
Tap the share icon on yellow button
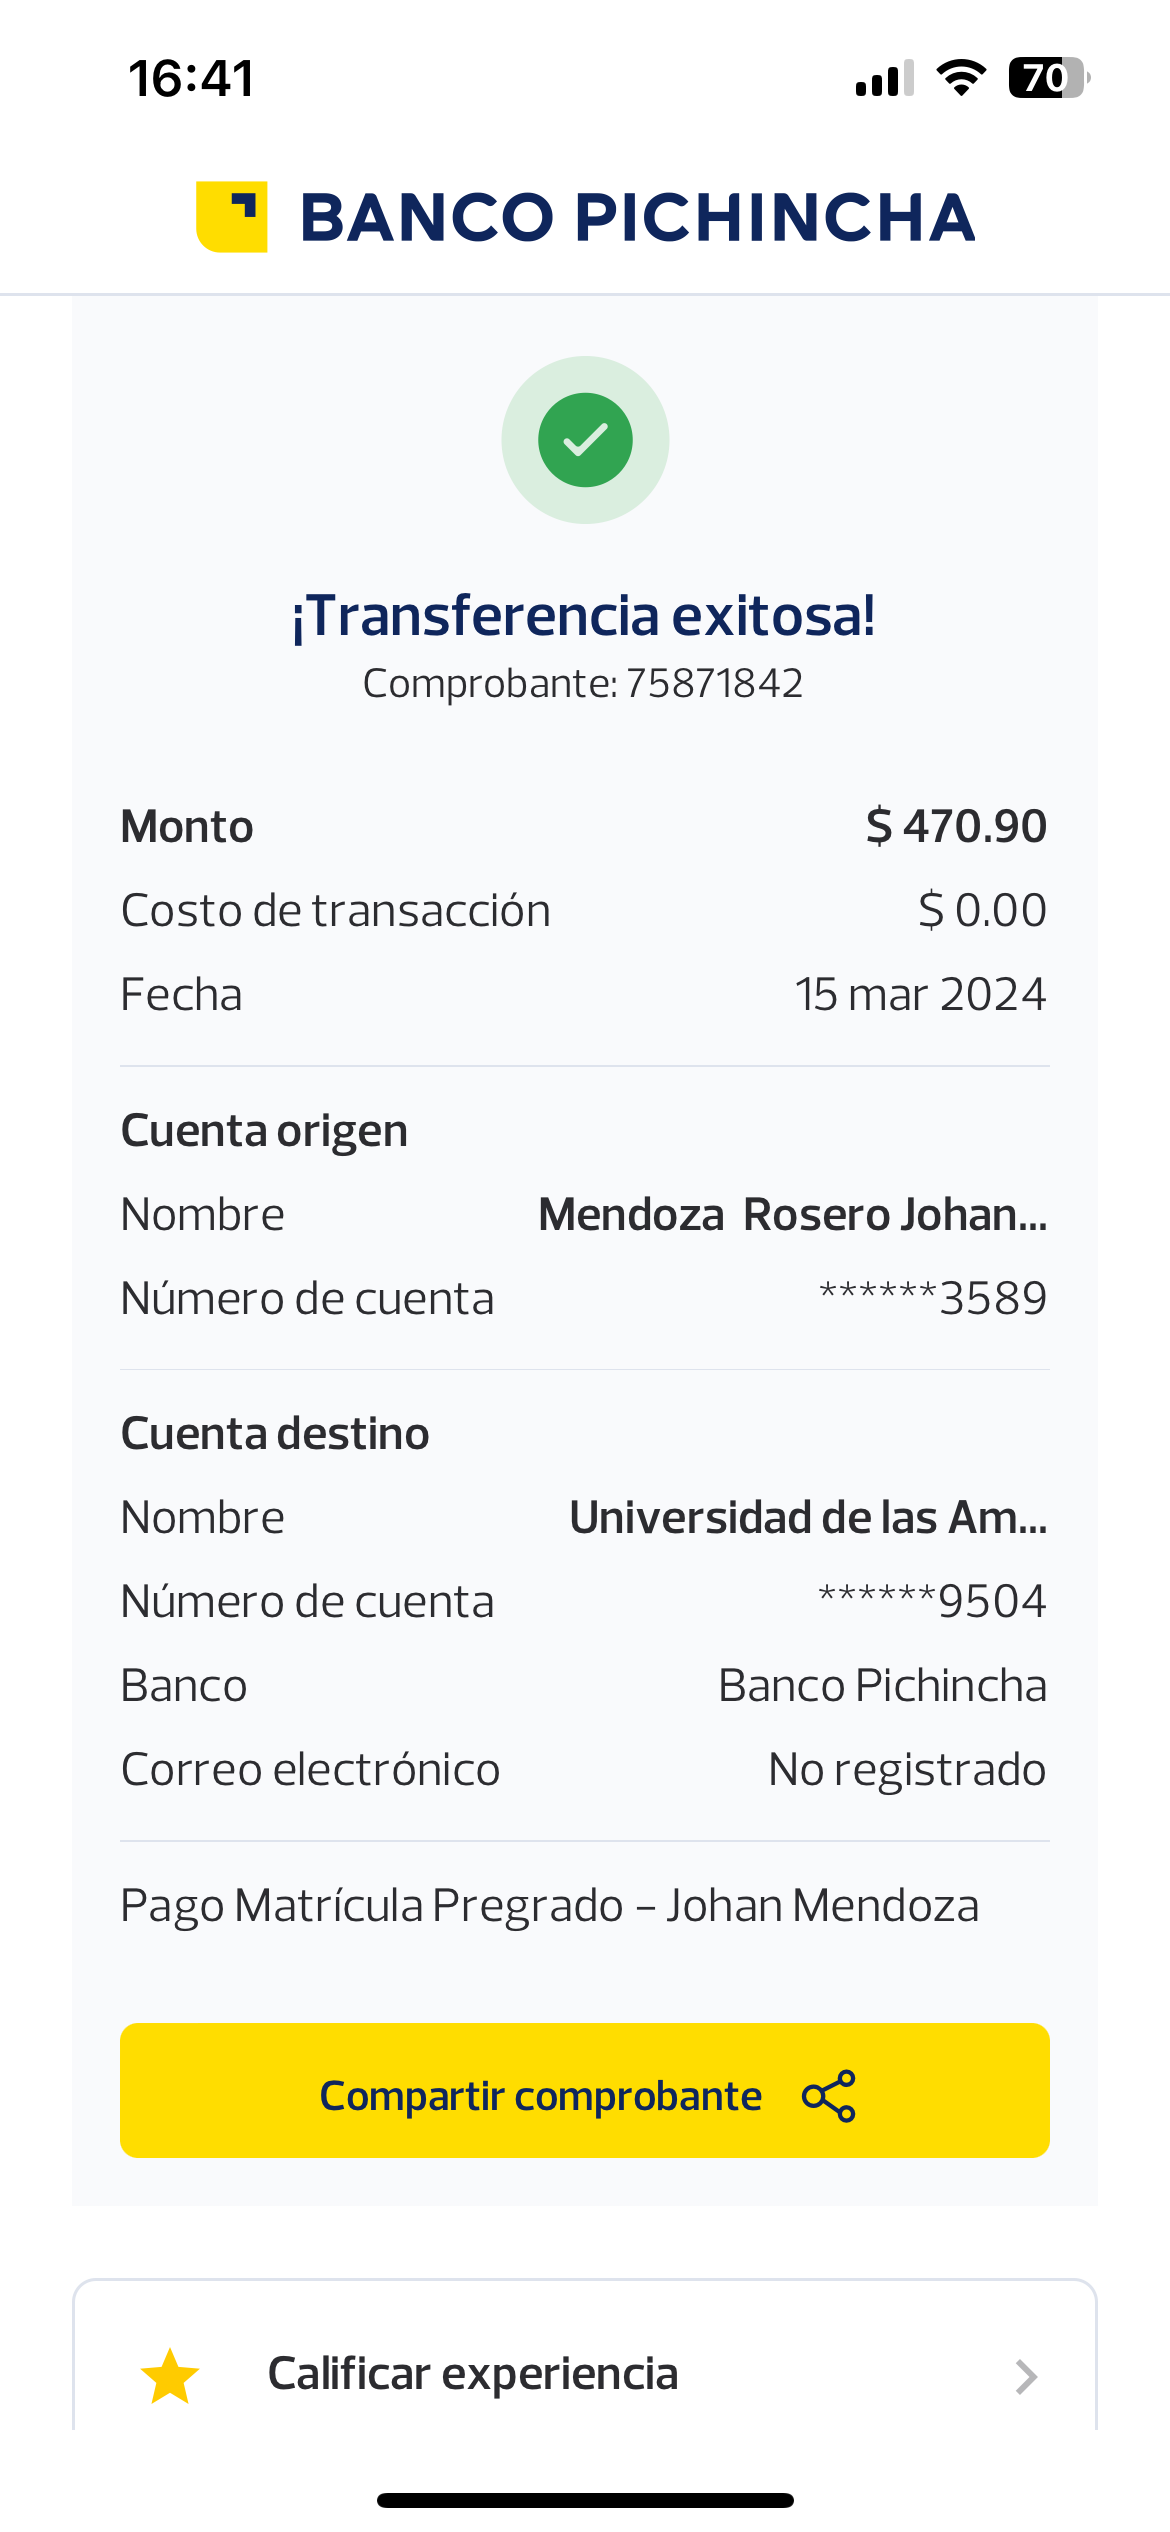(829, 2095)
